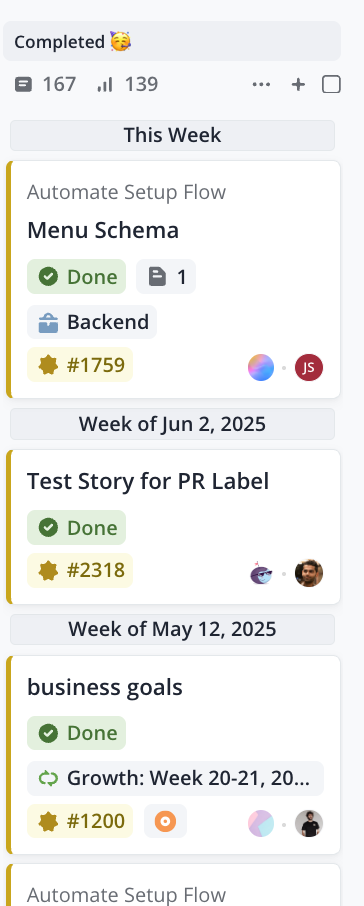Open the document count badge showing 1
Viewport: 364px width, 906px height.
pos(166,277)
